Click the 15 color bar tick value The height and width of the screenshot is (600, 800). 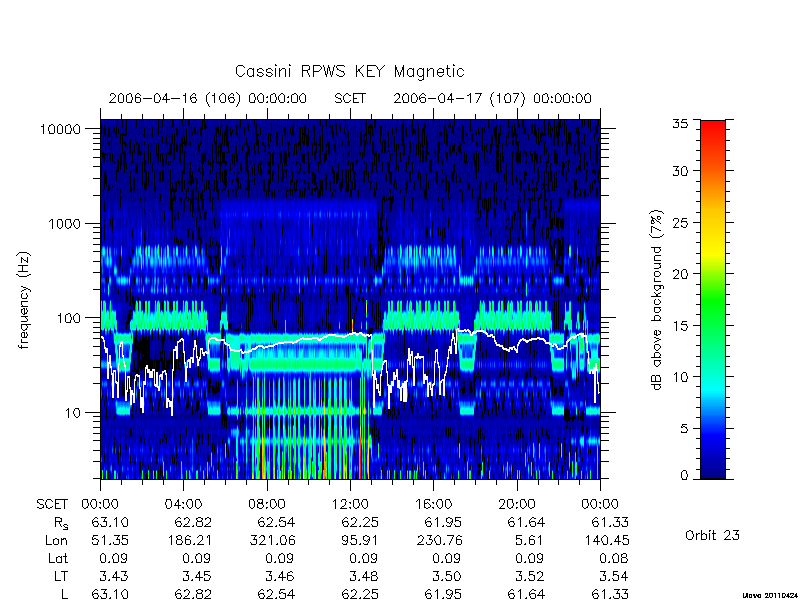pos(680,326)
